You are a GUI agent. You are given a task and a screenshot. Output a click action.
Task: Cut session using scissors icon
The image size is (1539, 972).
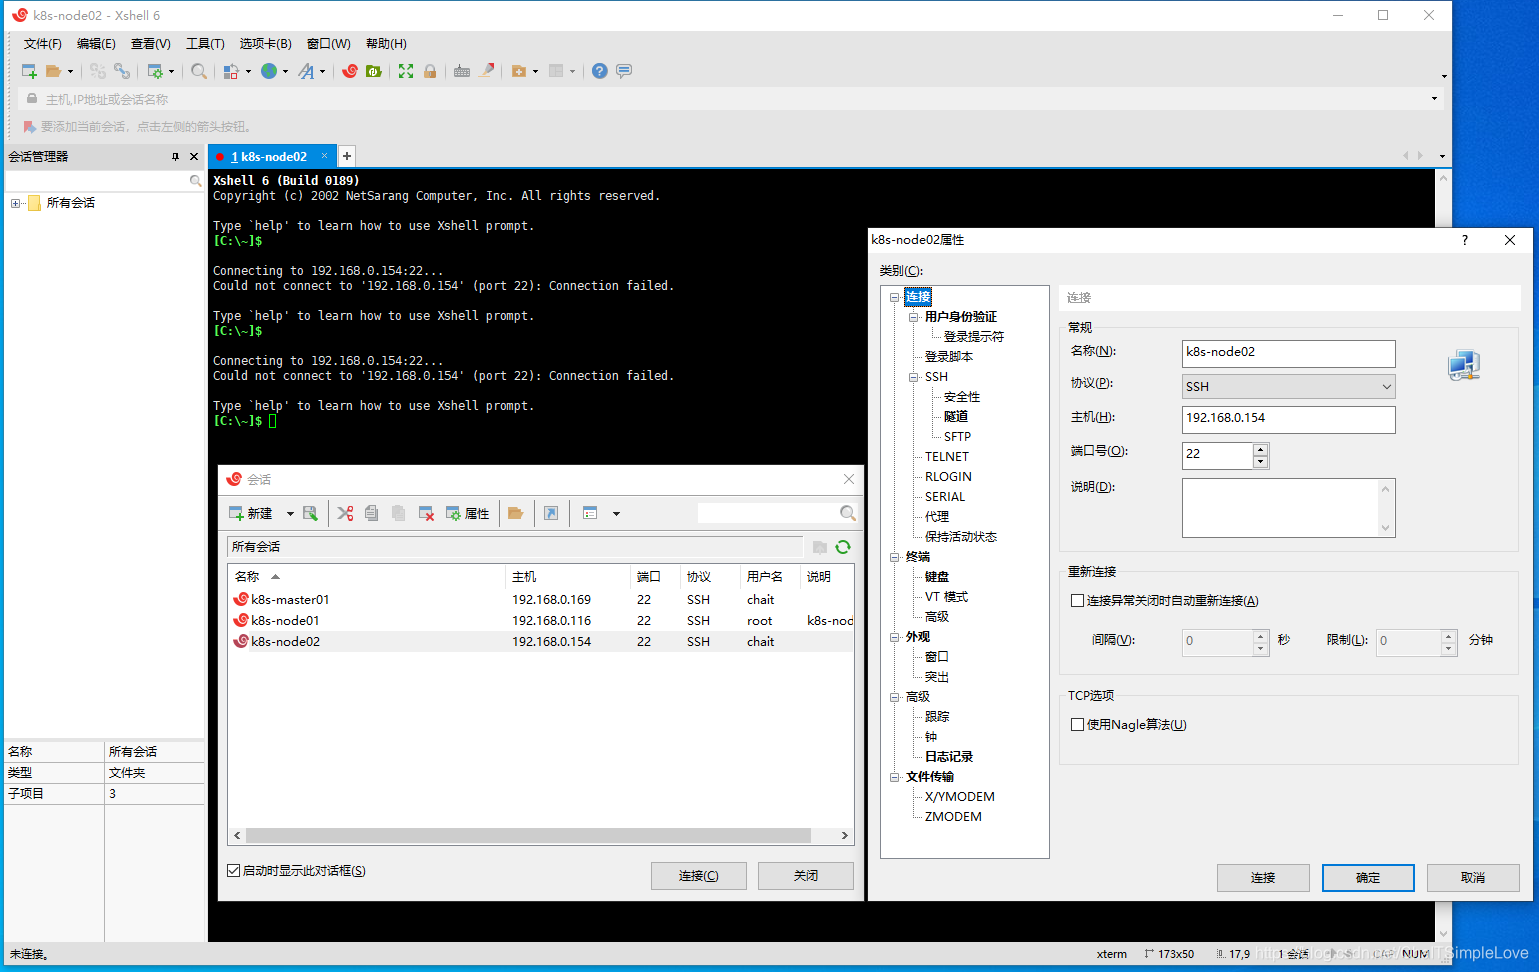(345, 513)
